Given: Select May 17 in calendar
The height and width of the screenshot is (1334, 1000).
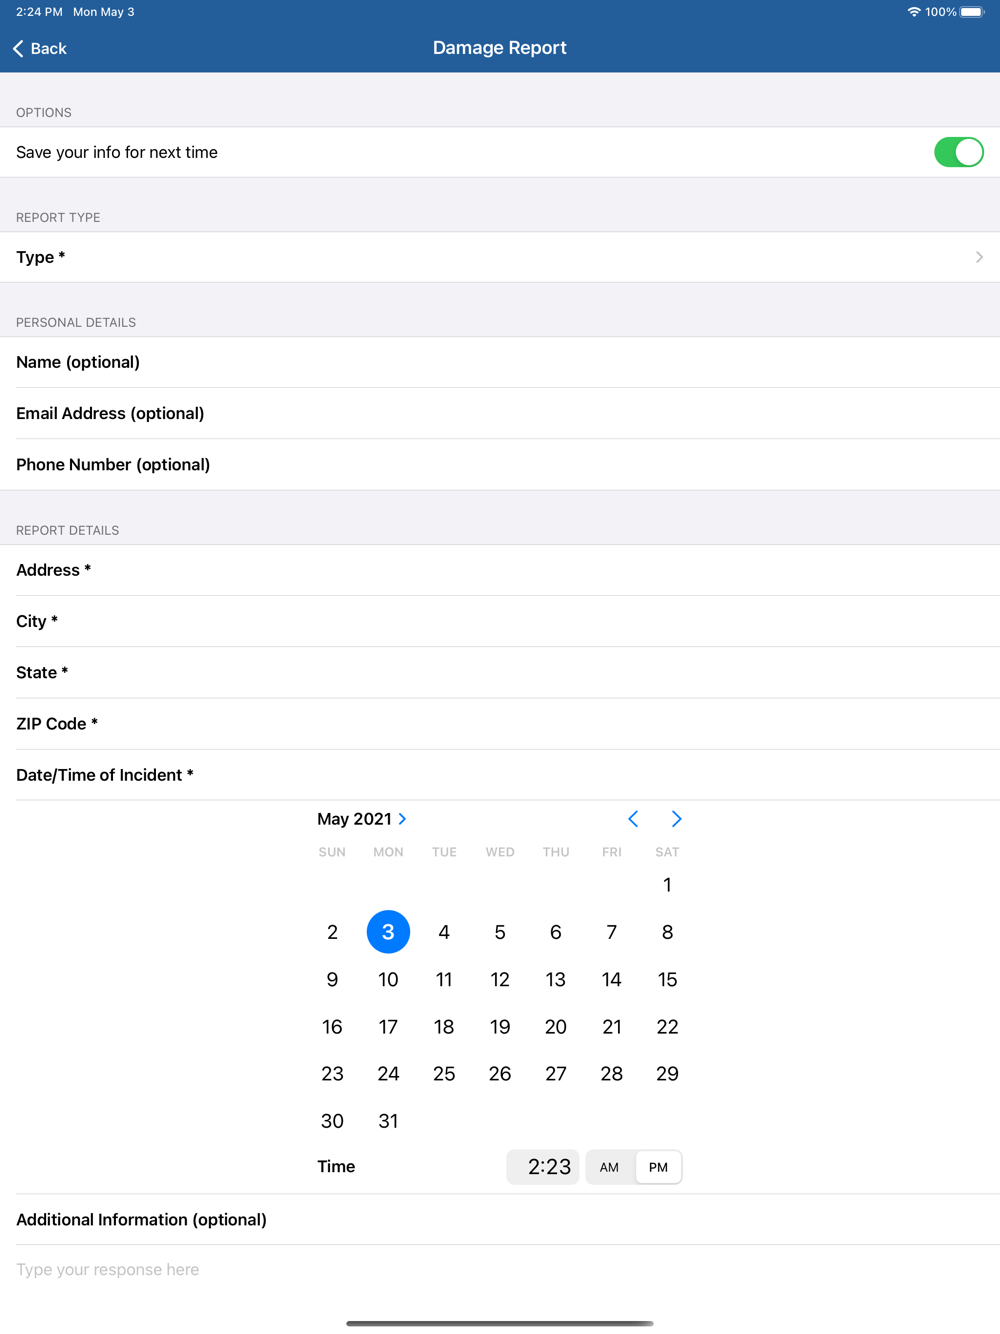Looking at the screenshot, I should pyautogui.click(x=388, y=1027).
